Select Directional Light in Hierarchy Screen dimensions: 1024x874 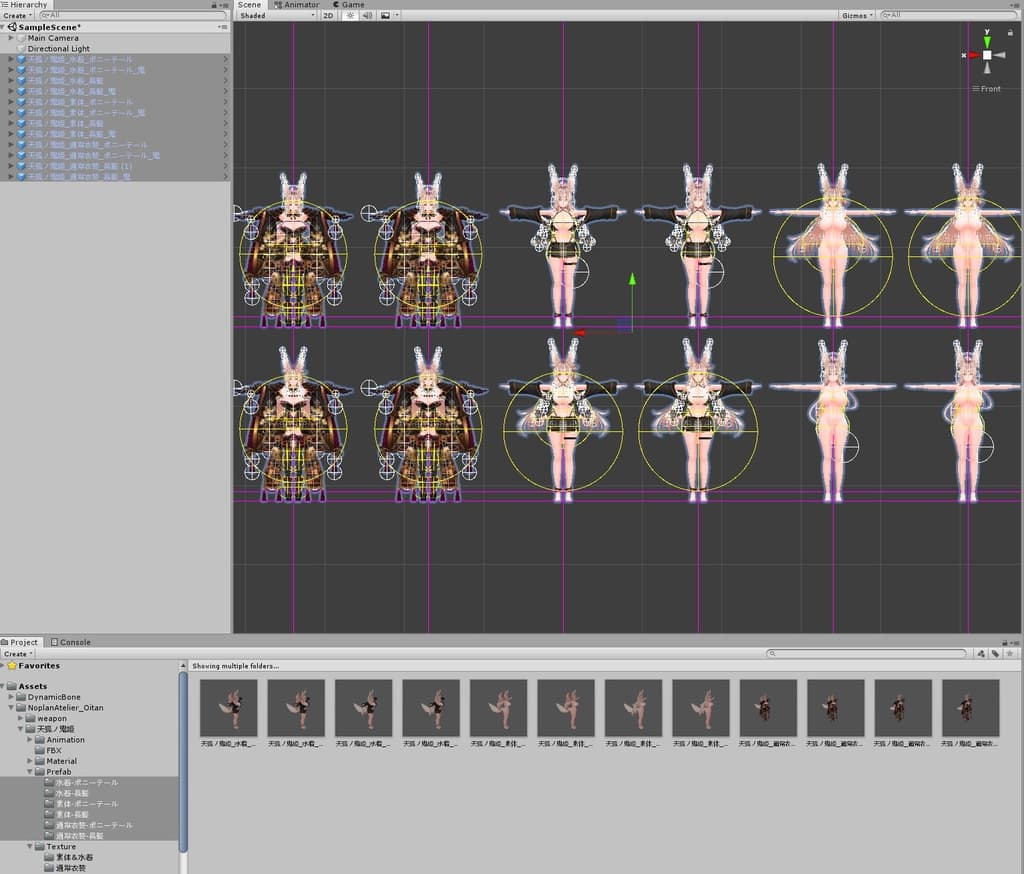[58, 49]
